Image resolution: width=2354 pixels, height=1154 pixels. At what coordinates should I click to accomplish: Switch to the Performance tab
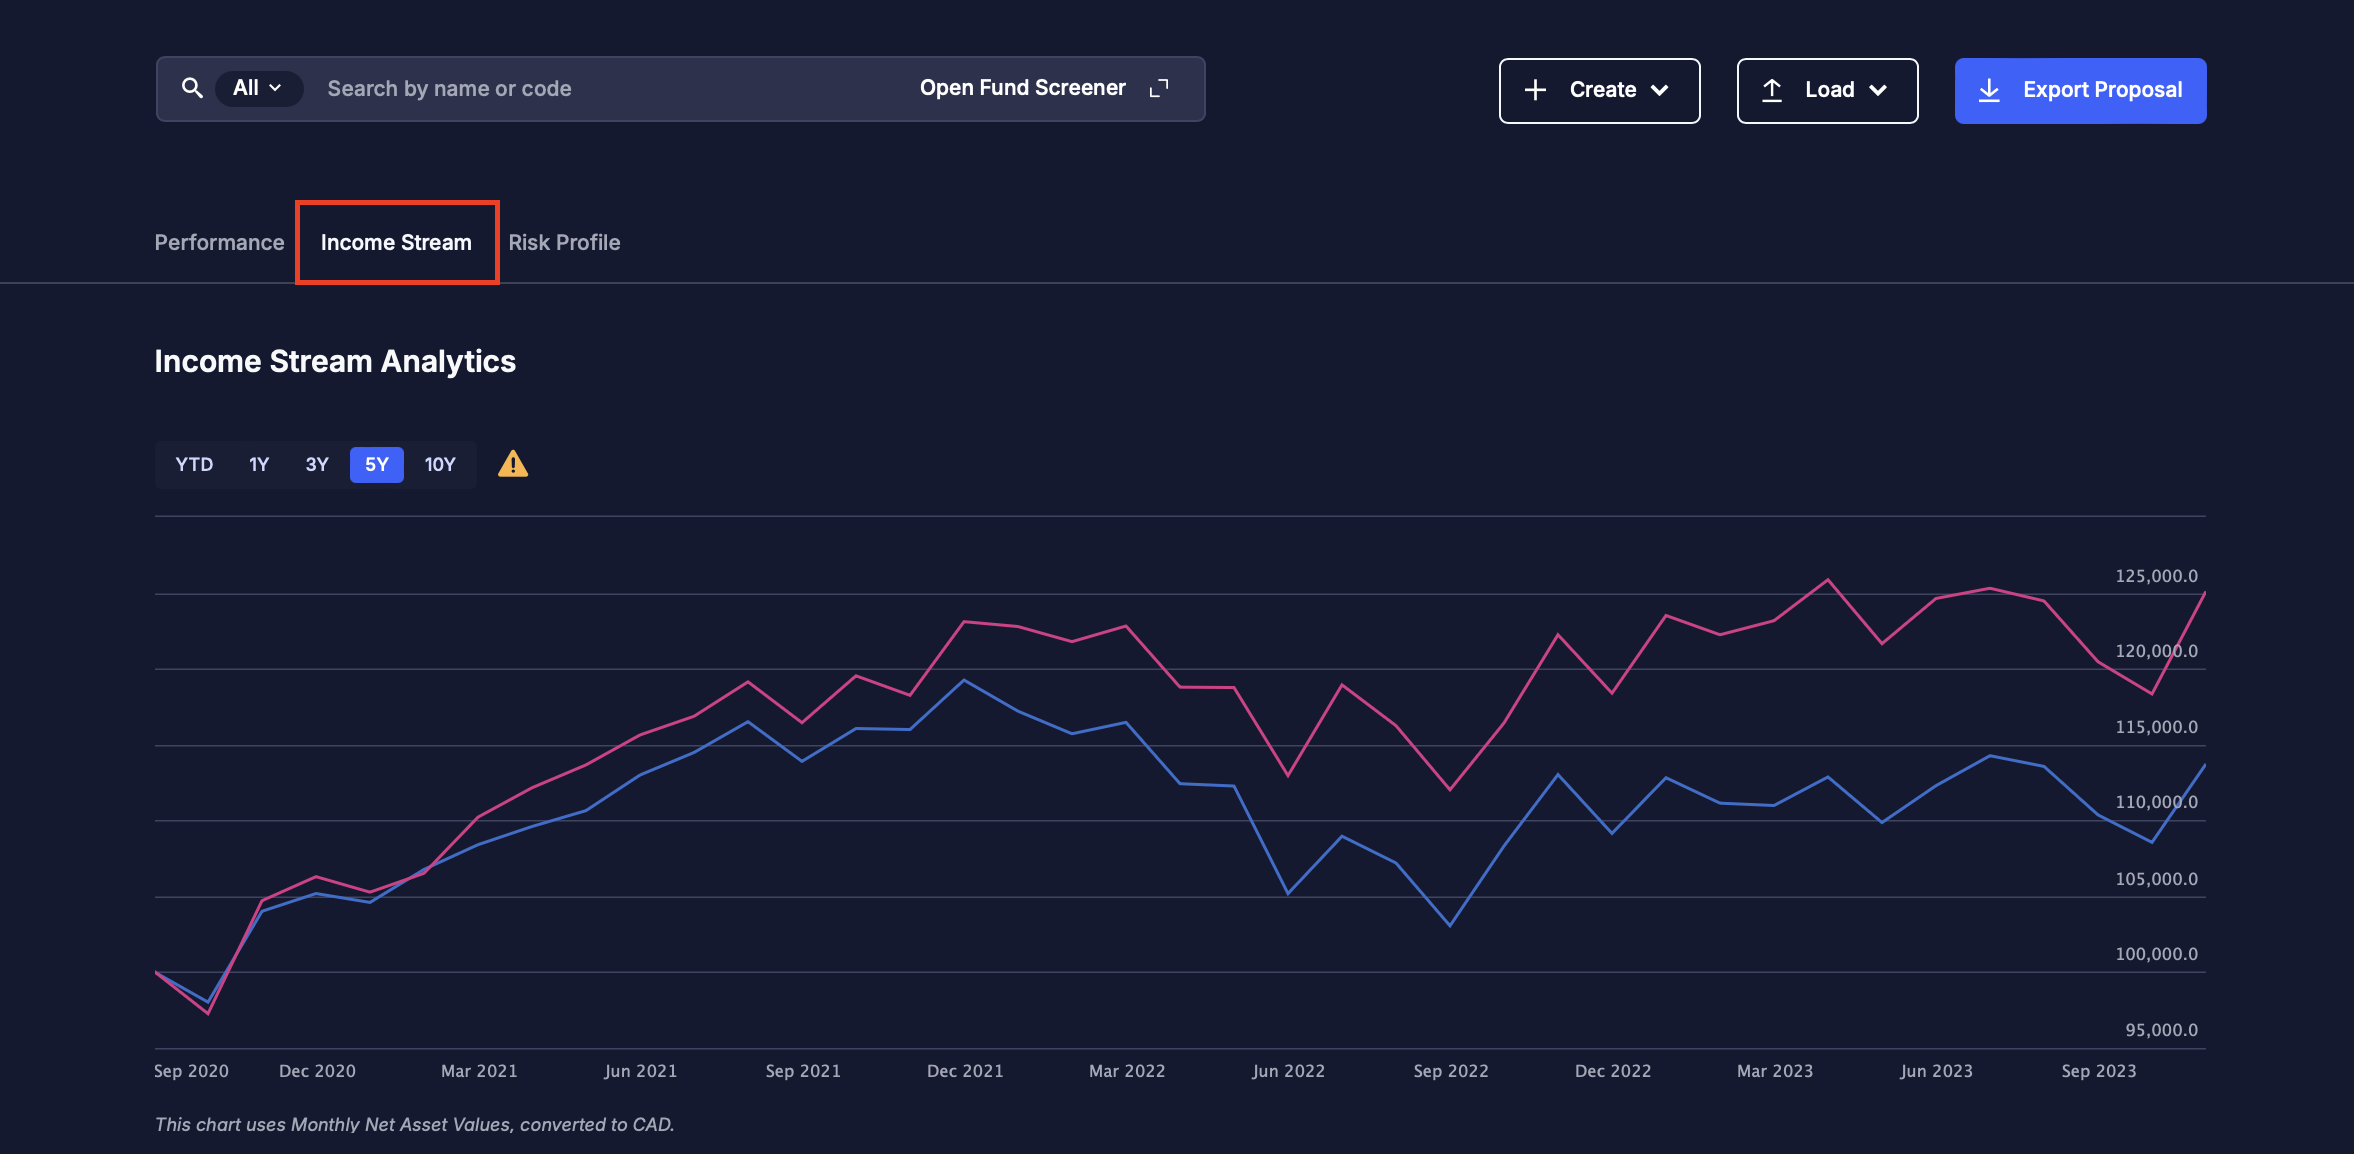click(x=219, y=243)
